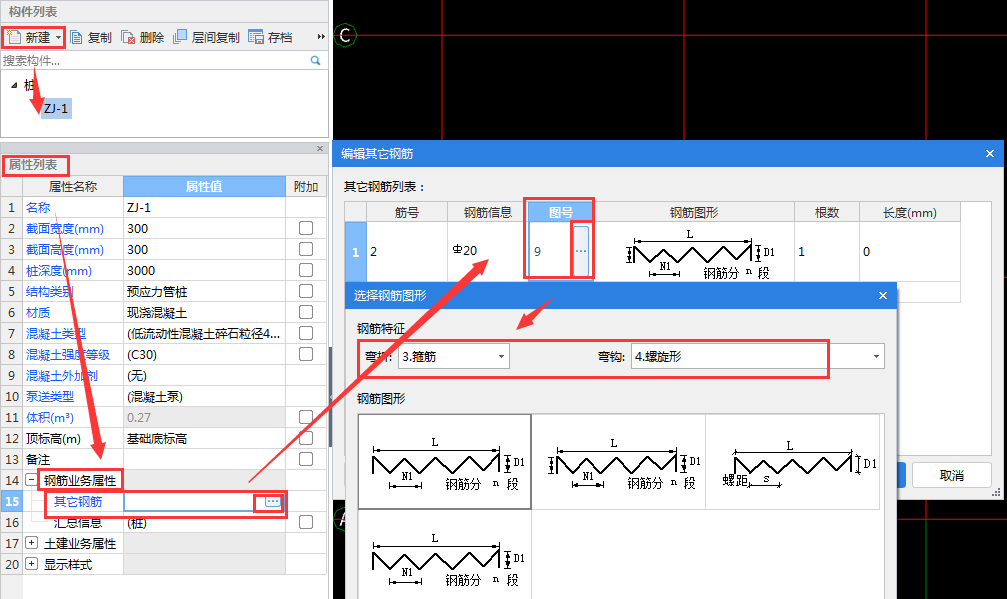Open the 弯折 3.箍筋 dropdown
Screen dimensions: 1007x599
click(x=453, y=356)
